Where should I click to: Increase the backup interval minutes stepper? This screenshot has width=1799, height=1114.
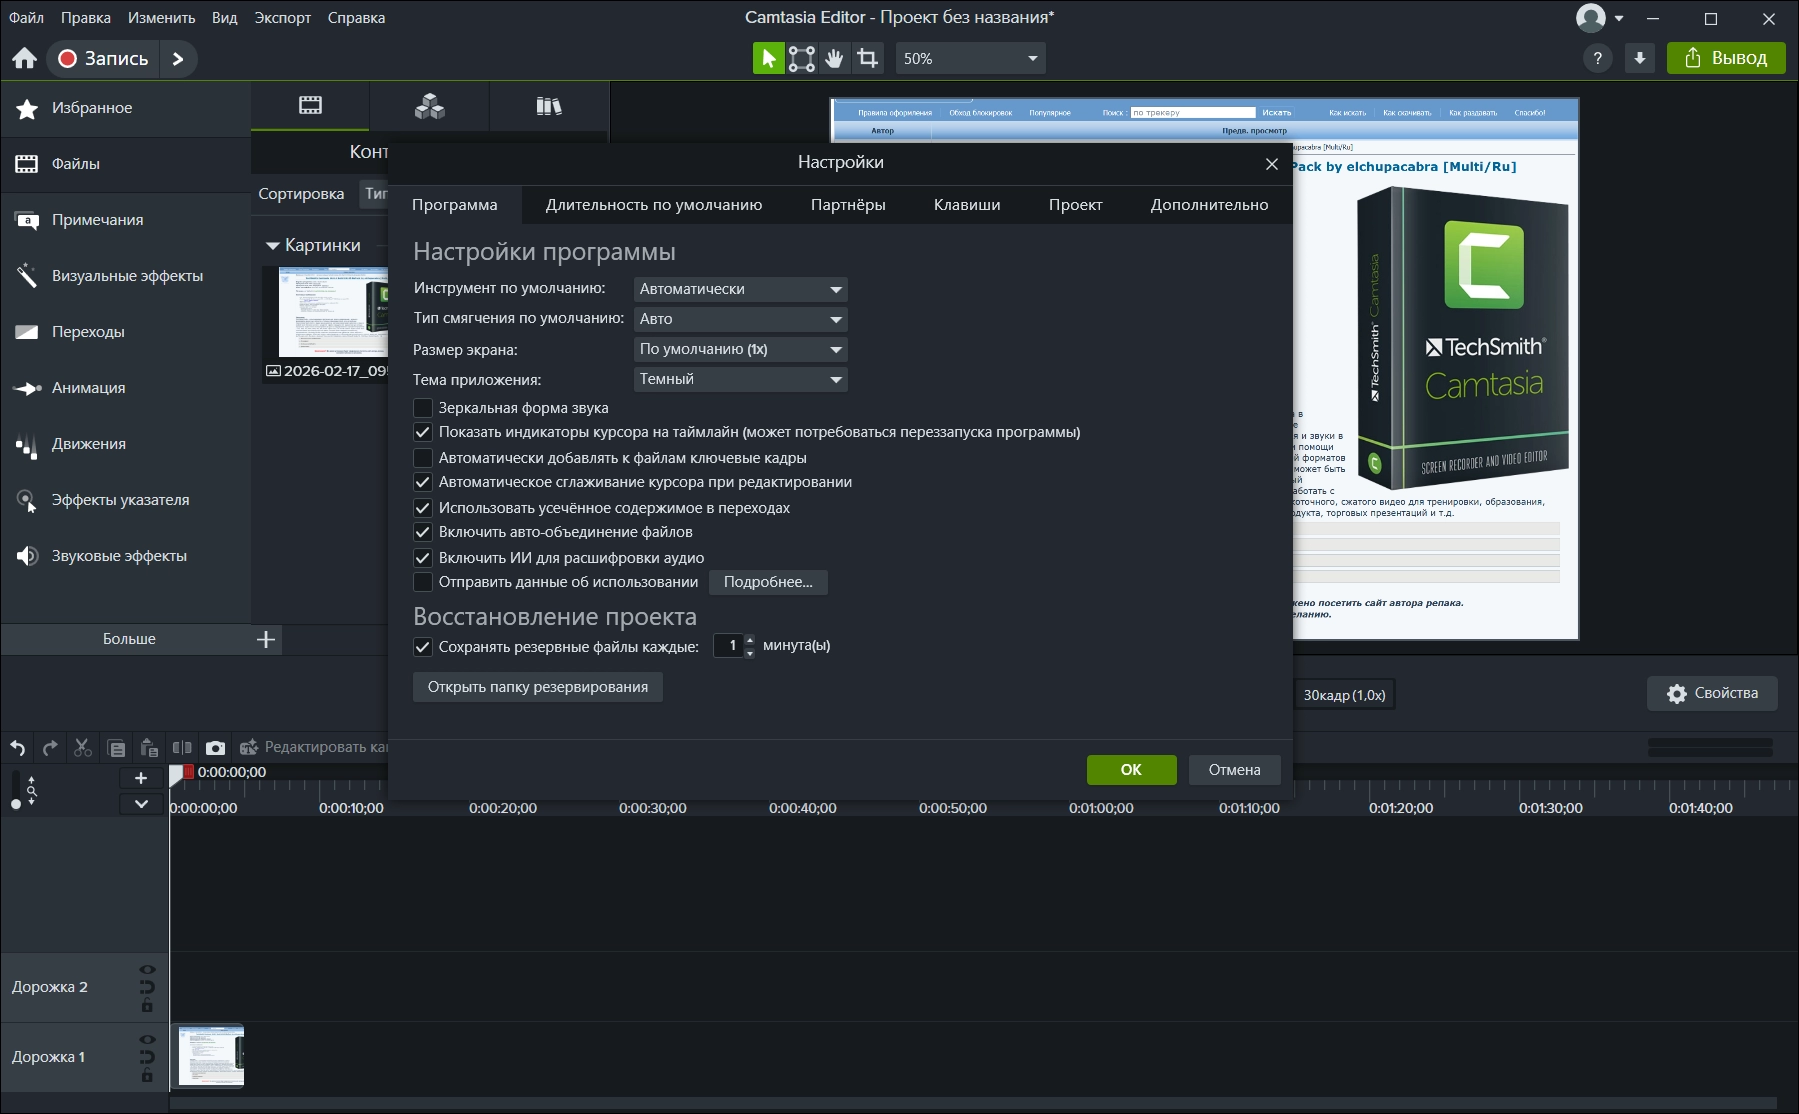(x=750, y=640)
